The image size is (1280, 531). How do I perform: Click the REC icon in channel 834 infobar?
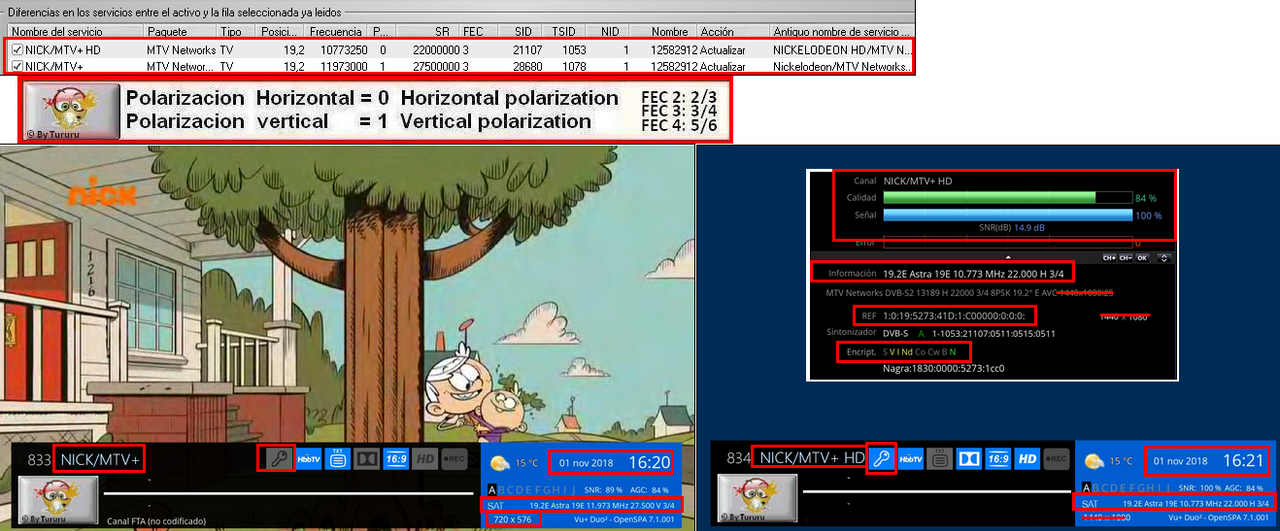tap(1055, 459)
